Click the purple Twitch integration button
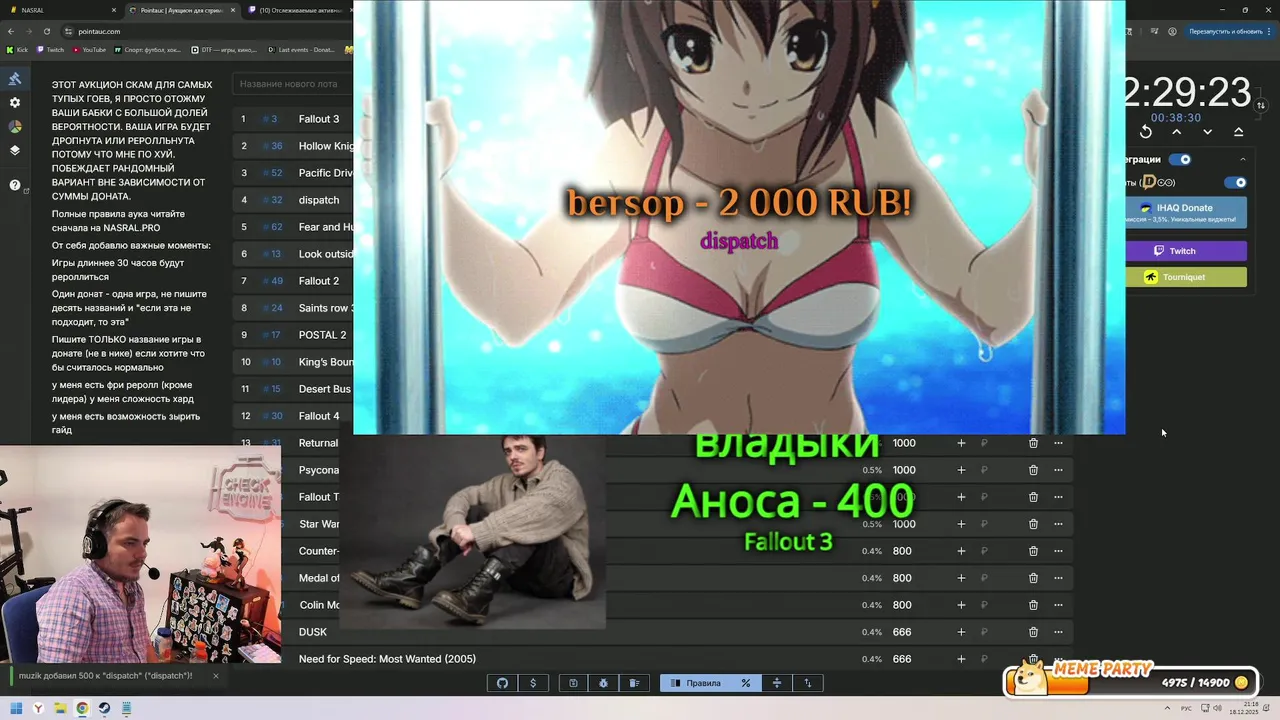This screenshot has height=720, width=1280. pyautogui.click(x=1186, y=251)
